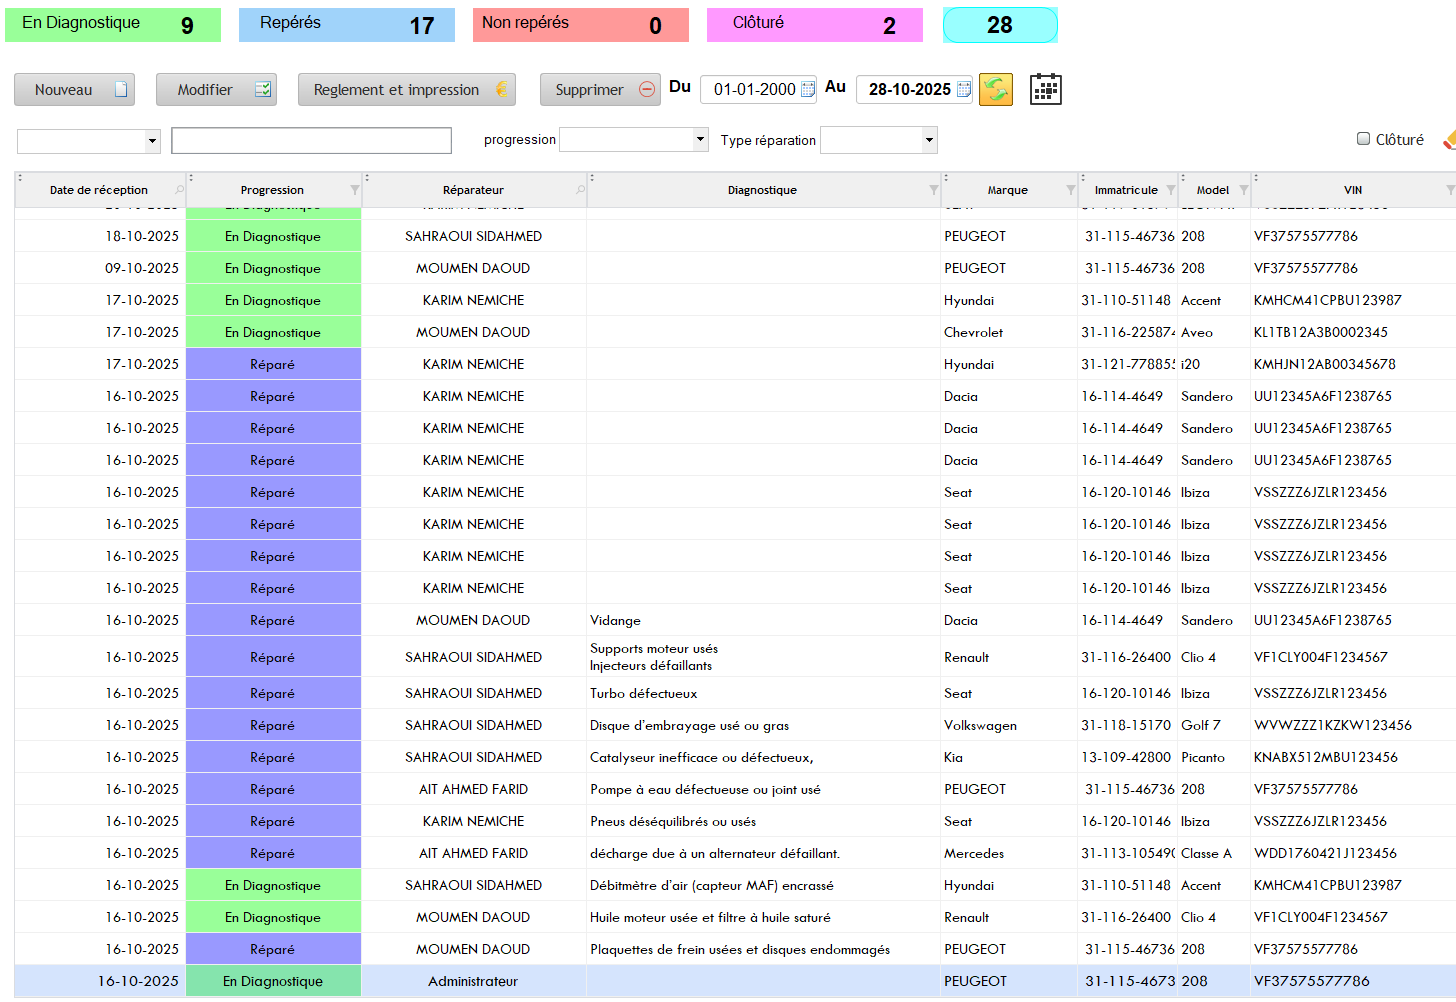
Task: Open date picker in the Du field
Action: 808,90
